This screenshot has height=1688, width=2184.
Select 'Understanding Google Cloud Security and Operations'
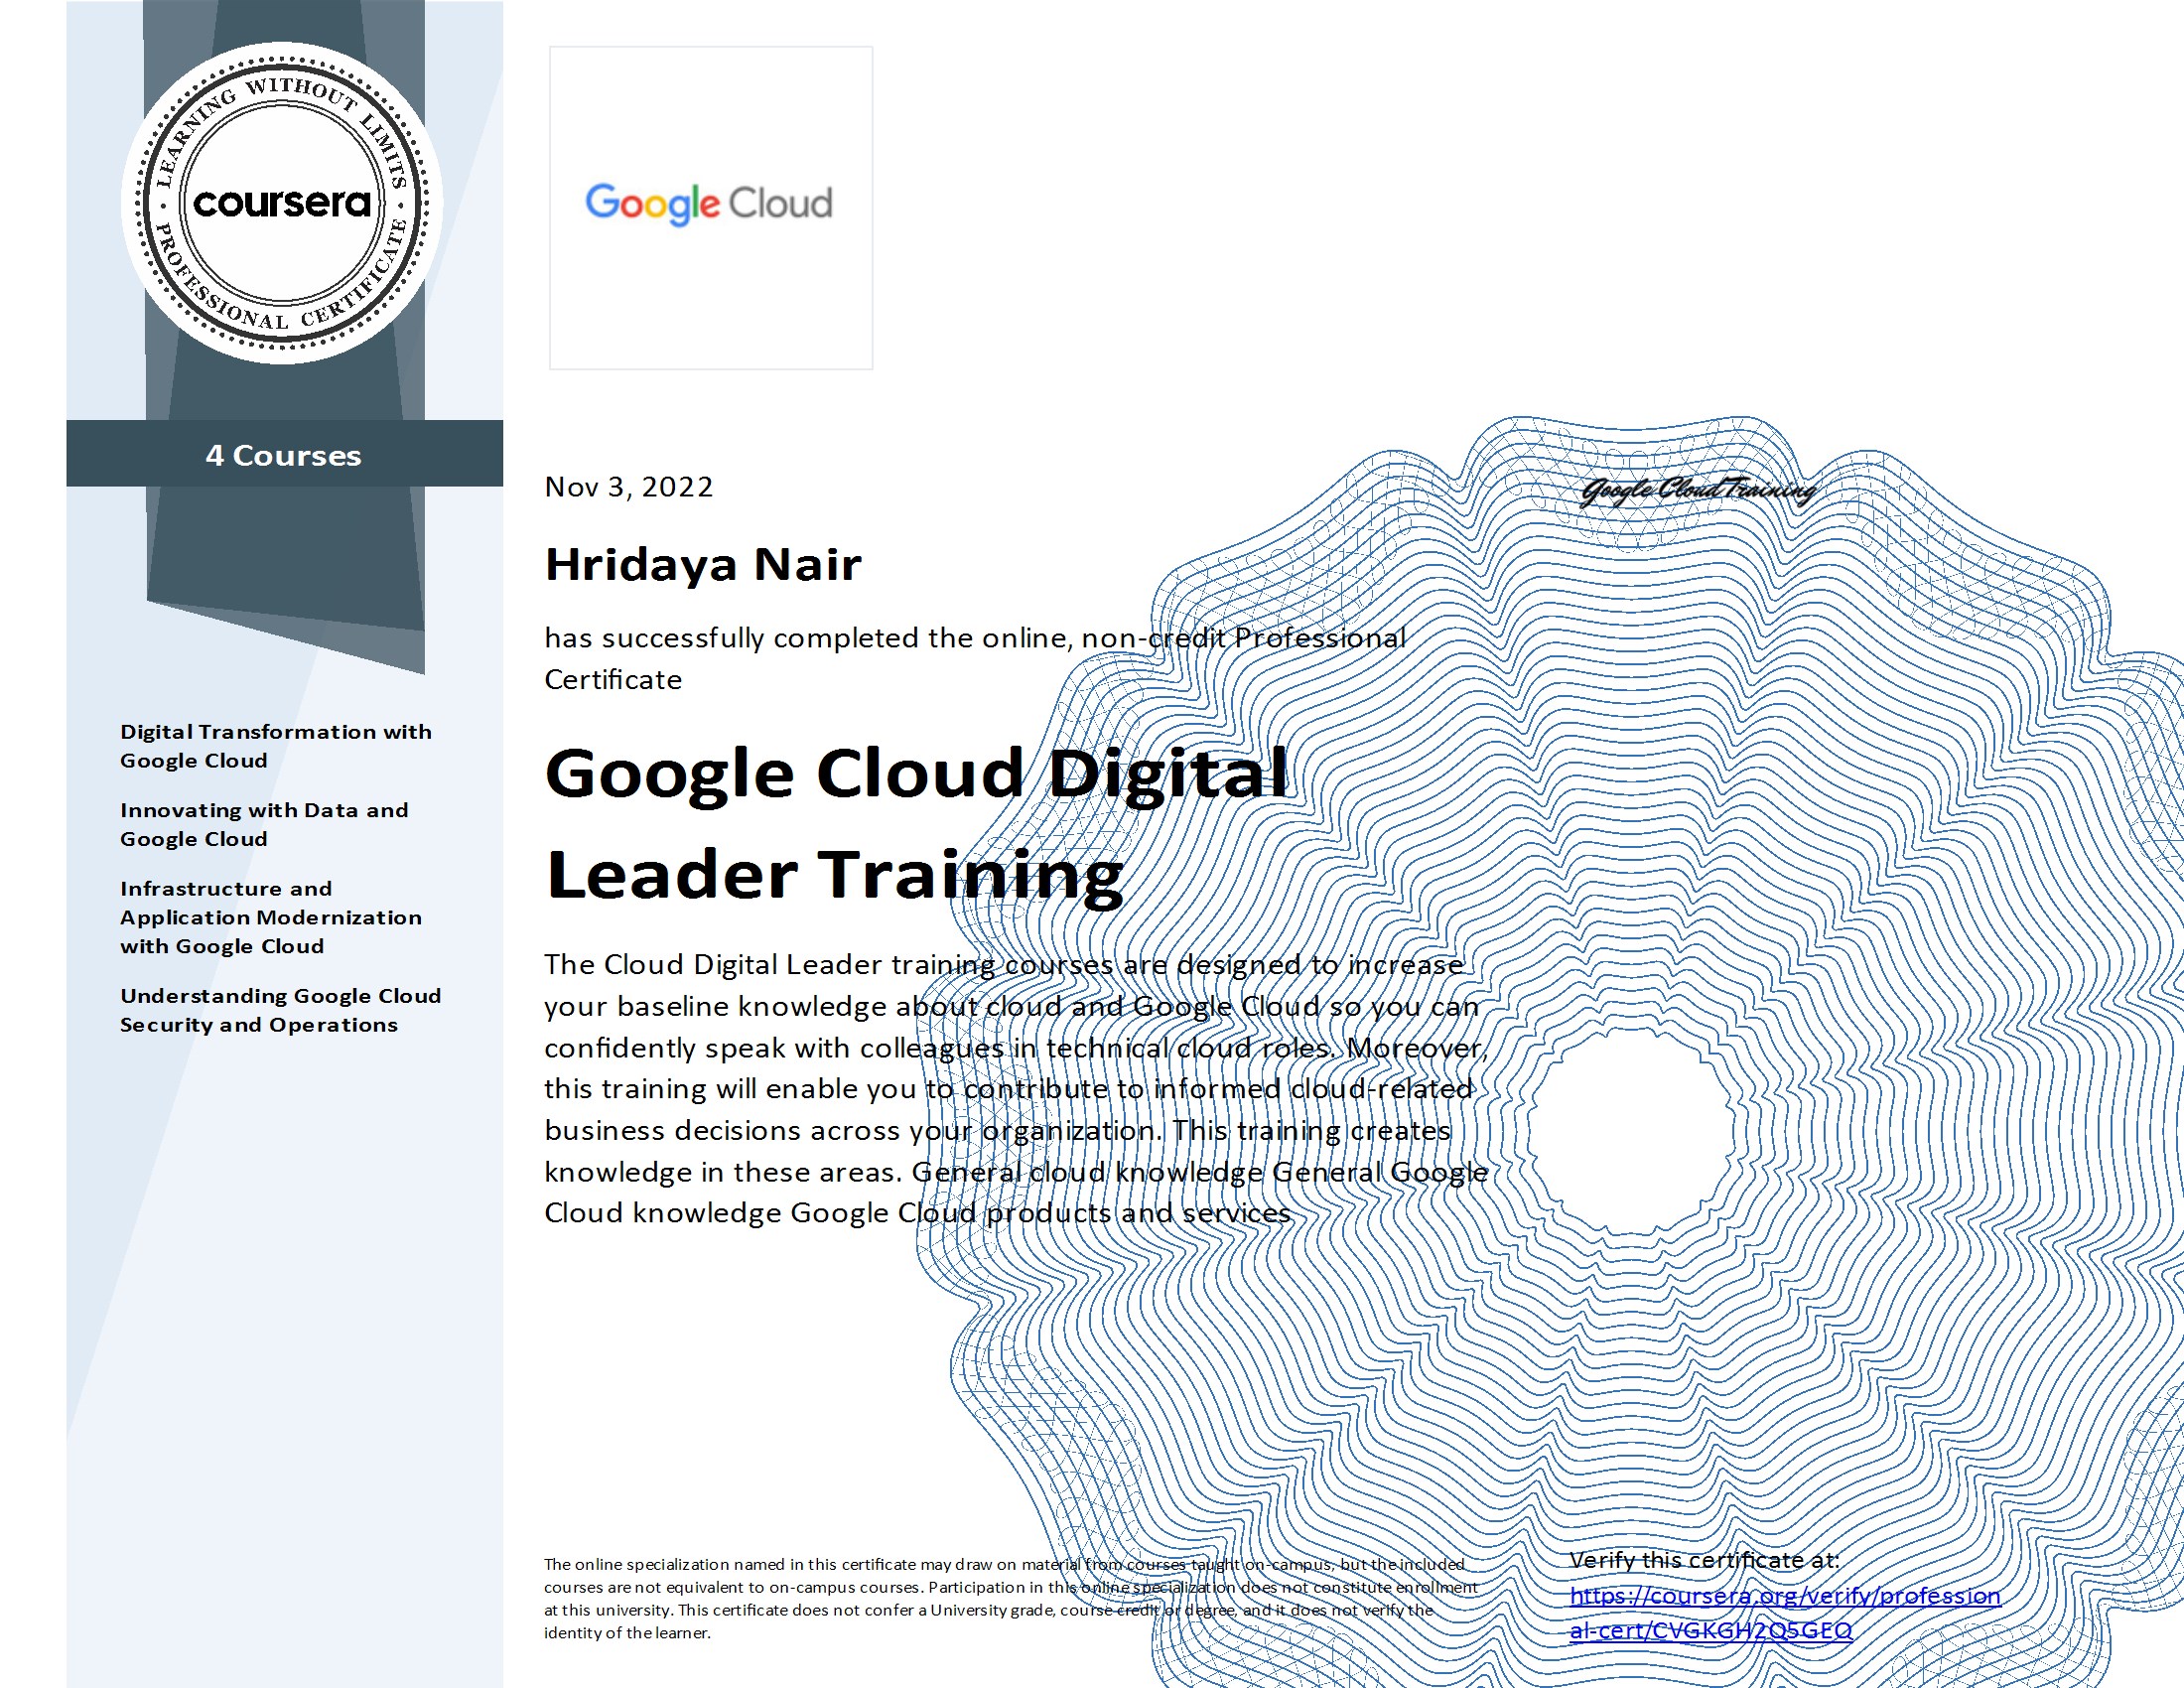(x=280, y=1010)
